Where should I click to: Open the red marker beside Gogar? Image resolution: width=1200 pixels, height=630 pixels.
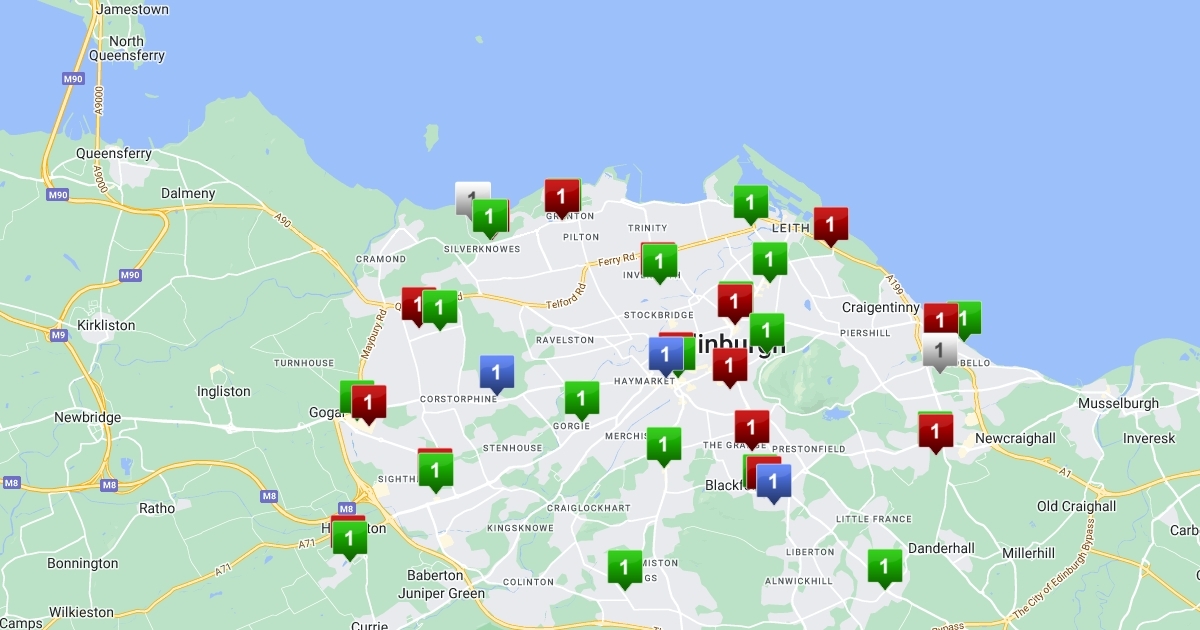pos(369,402)
